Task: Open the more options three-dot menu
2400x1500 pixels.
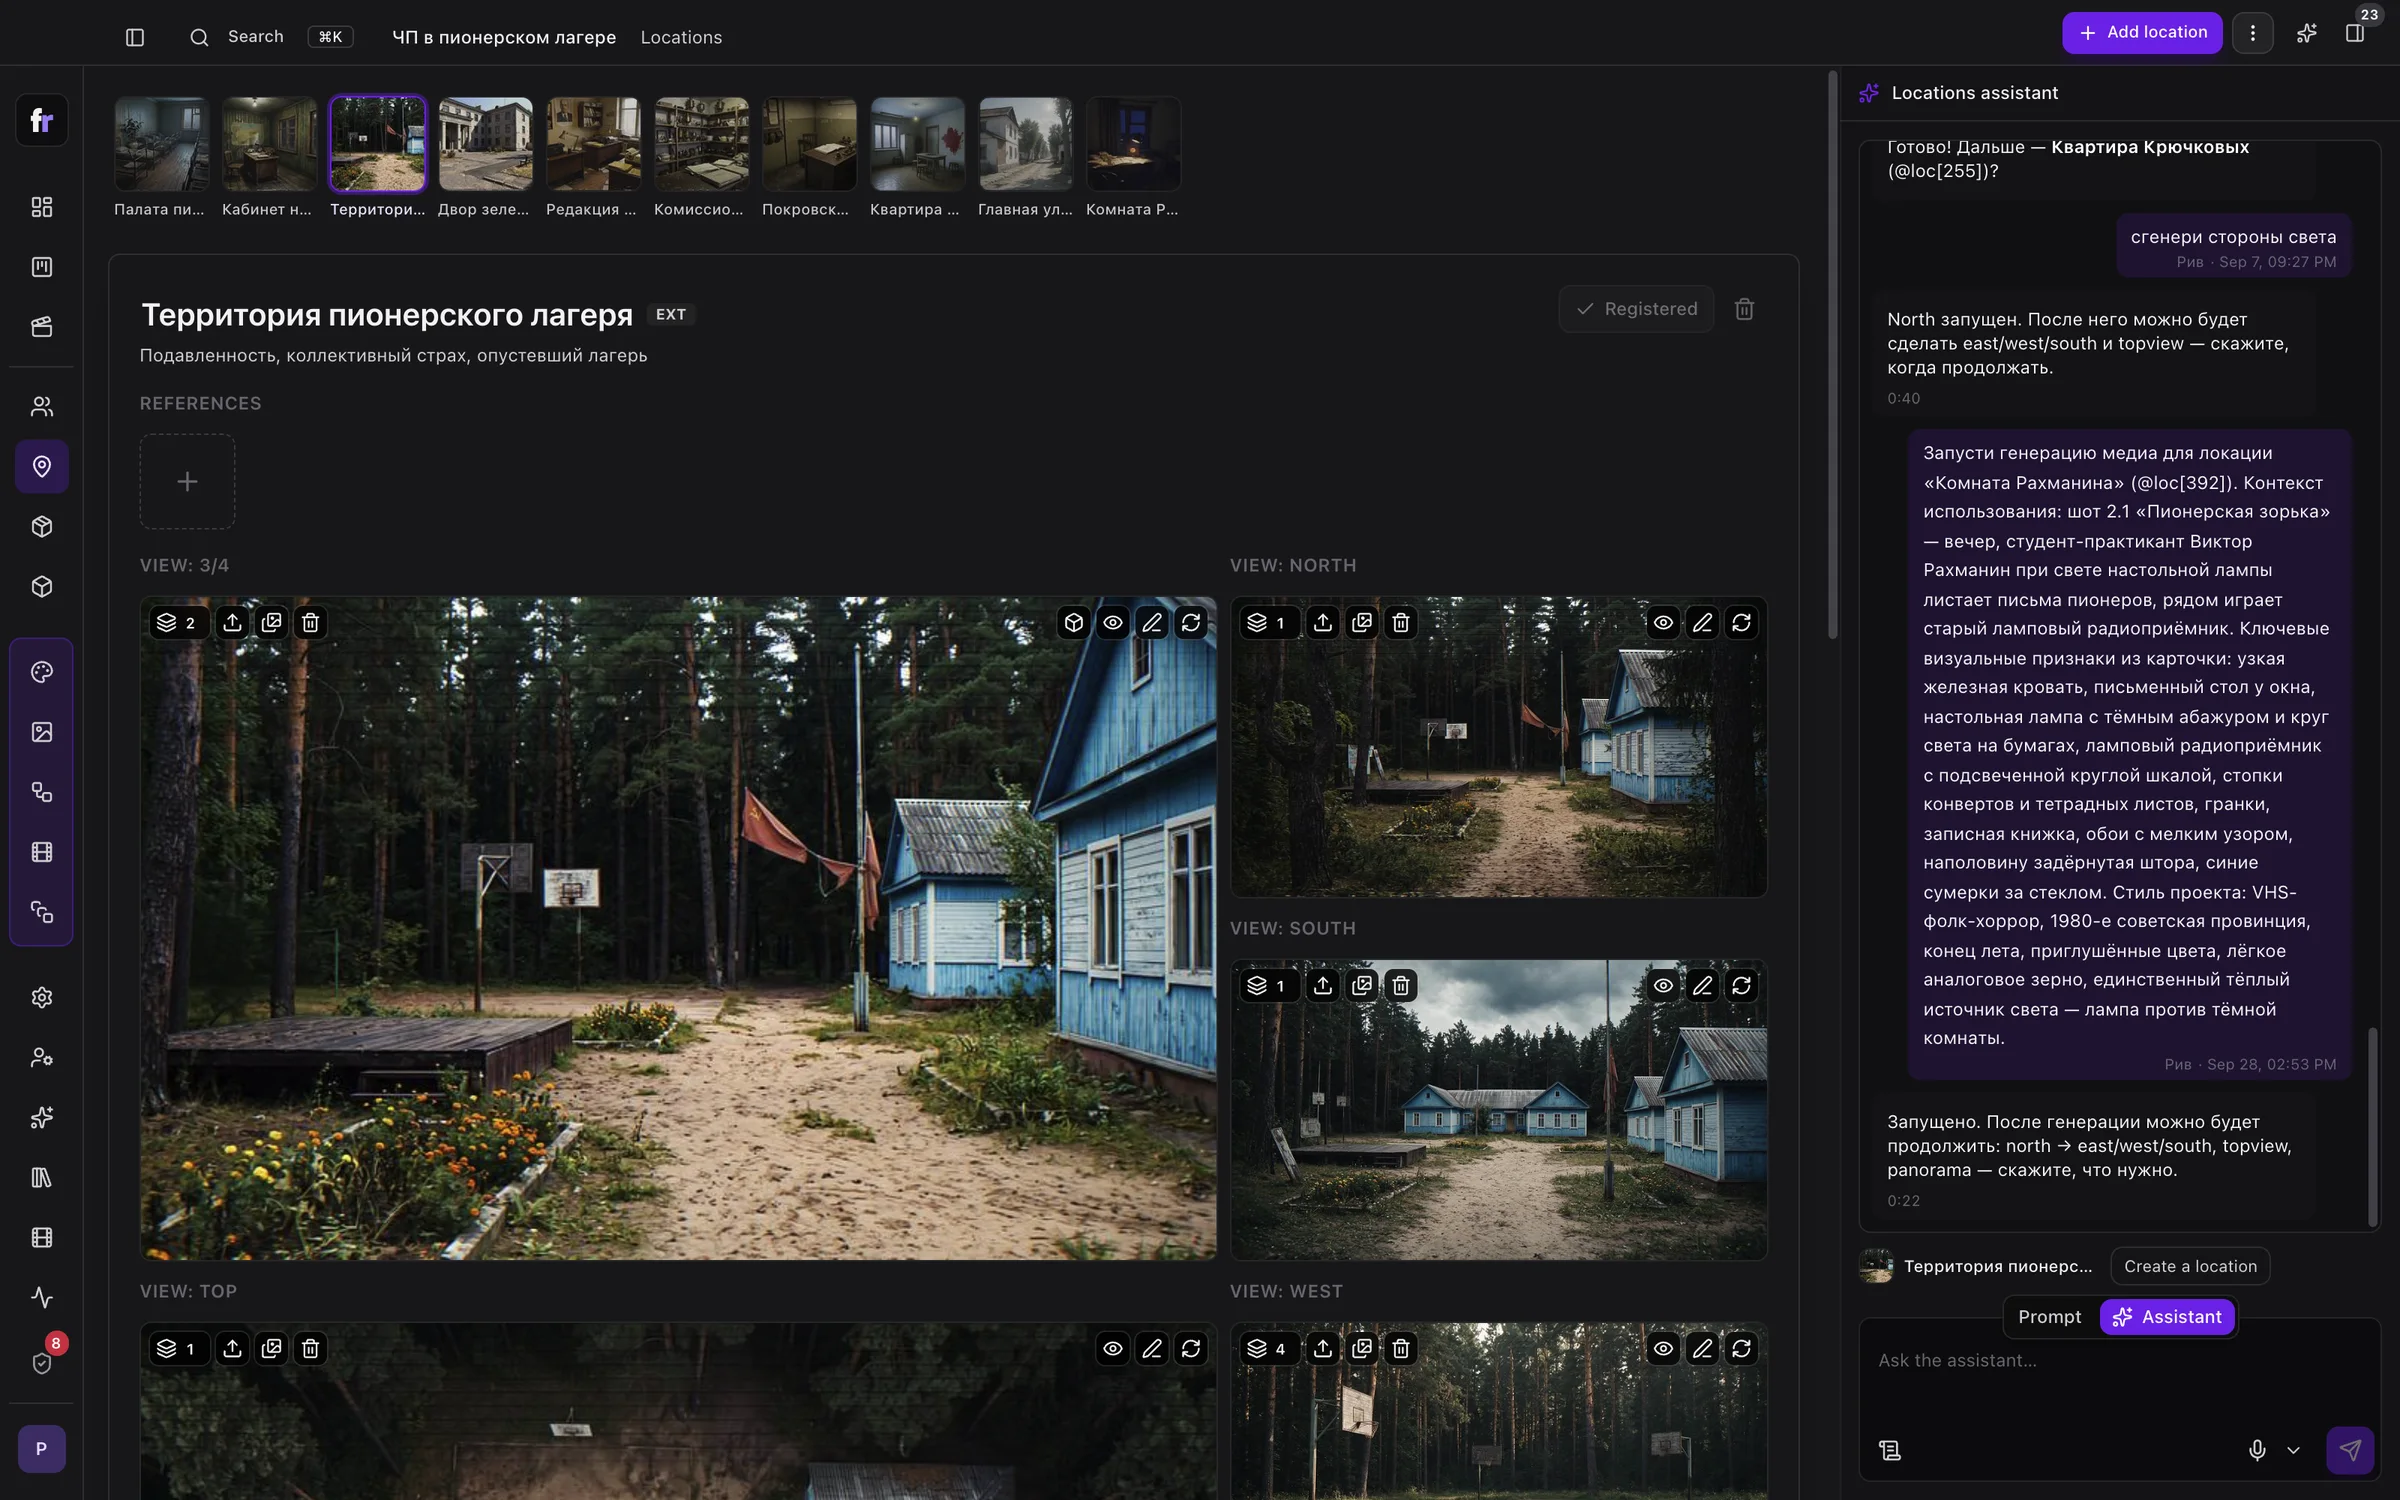Action: point(2252,33)
